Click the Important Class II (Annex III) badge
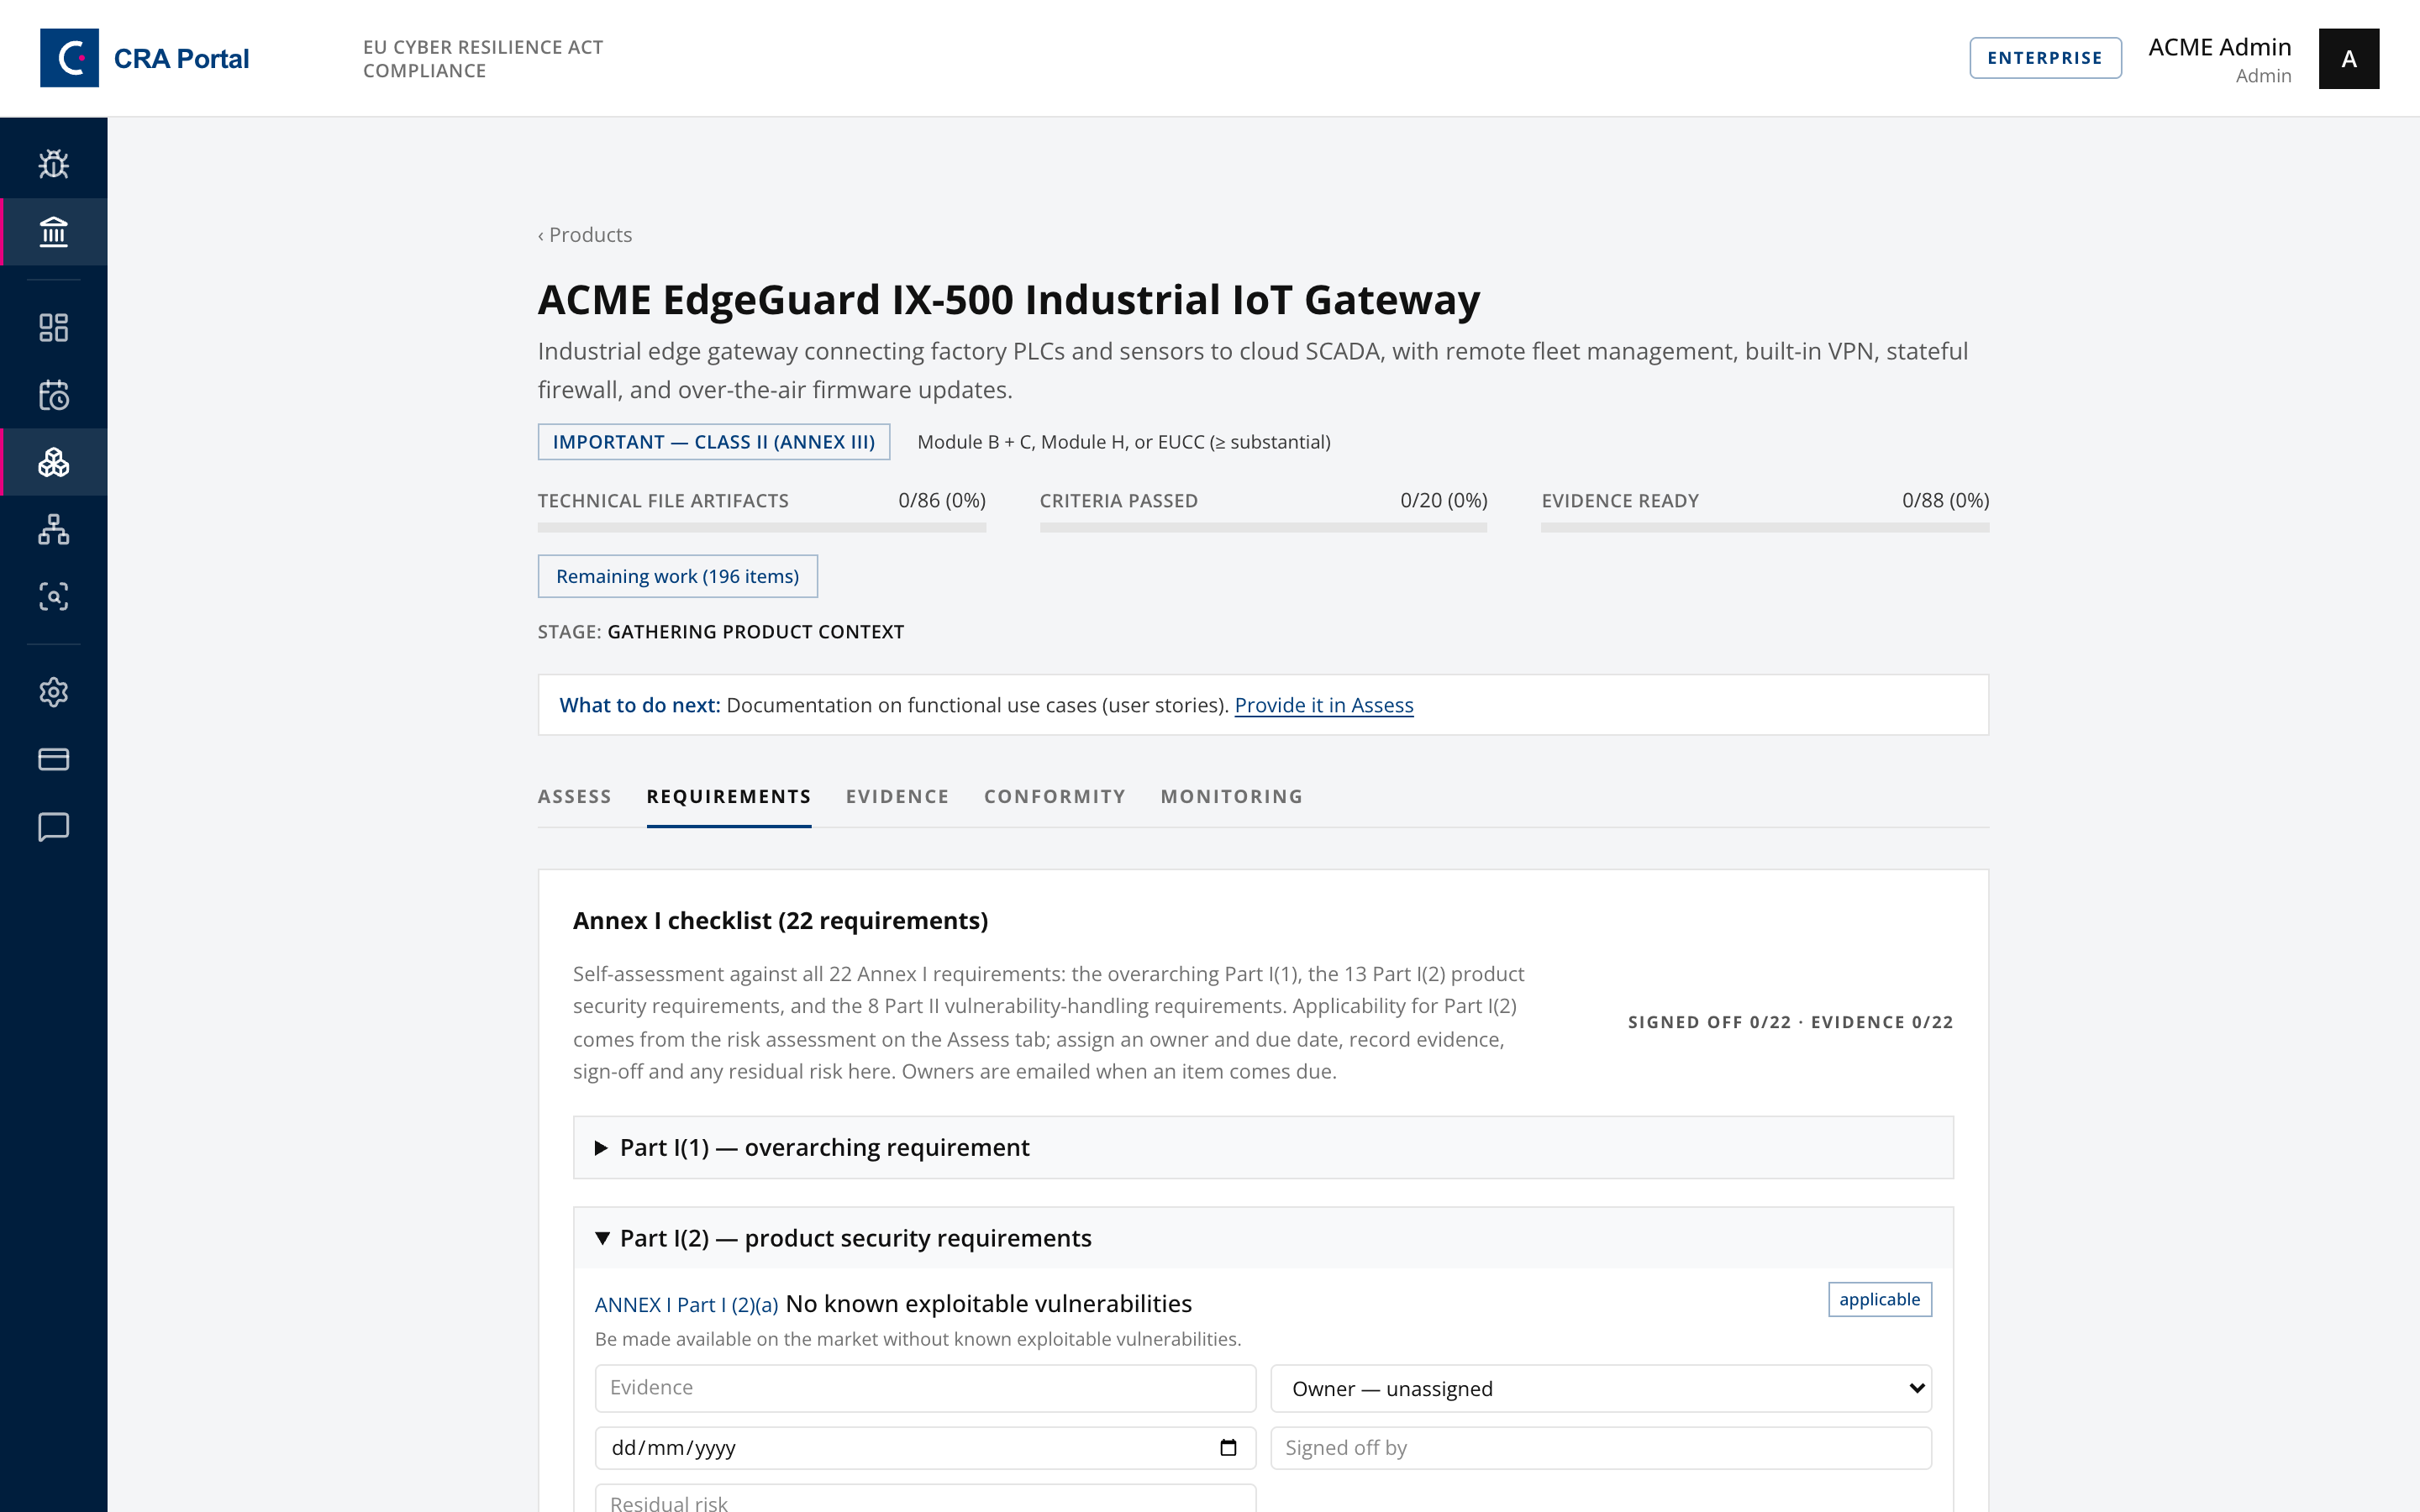Viewport: 2420px width, 1512px height. pos(713,442)
